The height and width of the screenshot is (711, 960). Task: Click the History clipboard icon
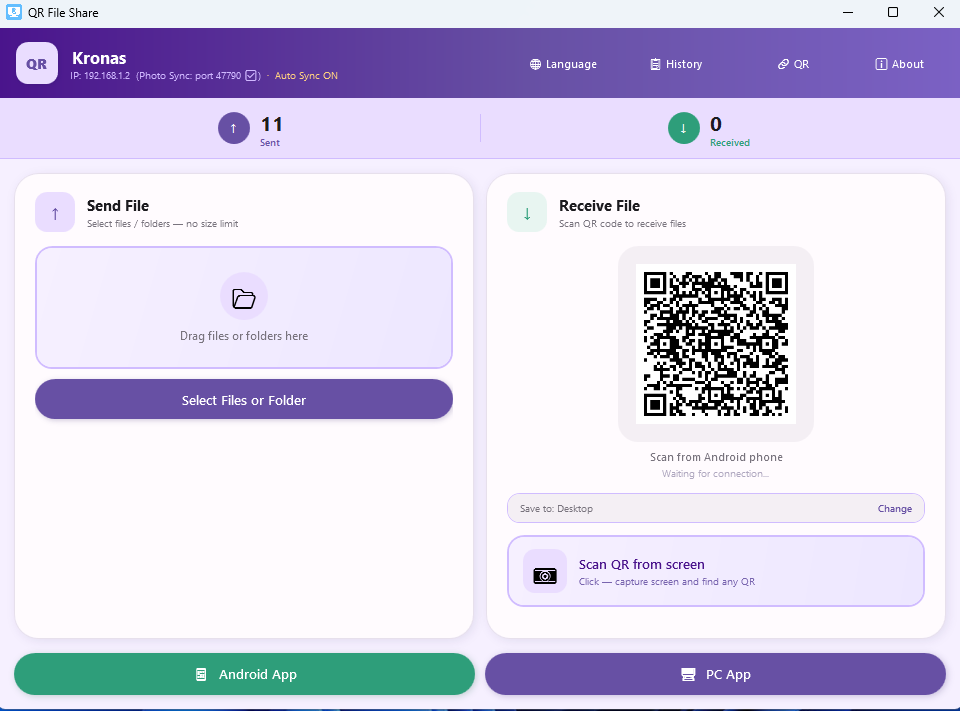(x=655, y=64)
